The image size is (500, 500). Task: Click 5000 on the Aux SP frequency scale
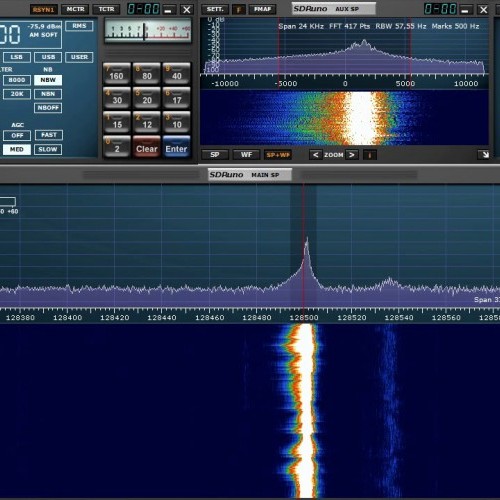(x=405, y=84)
